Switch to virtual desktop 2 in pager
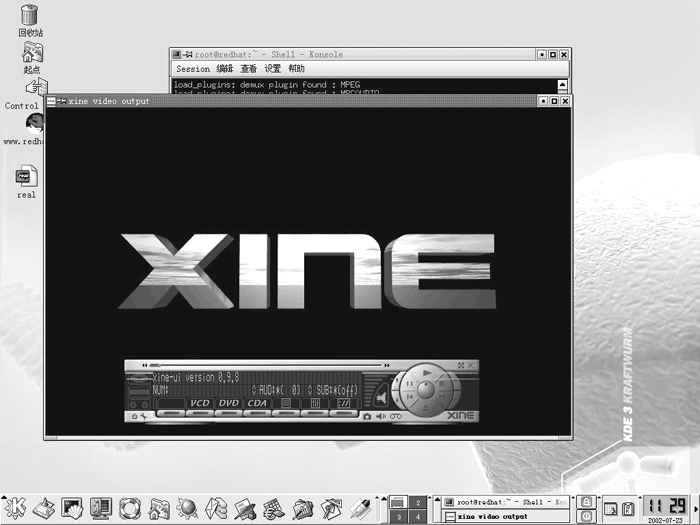 (420, 501)
